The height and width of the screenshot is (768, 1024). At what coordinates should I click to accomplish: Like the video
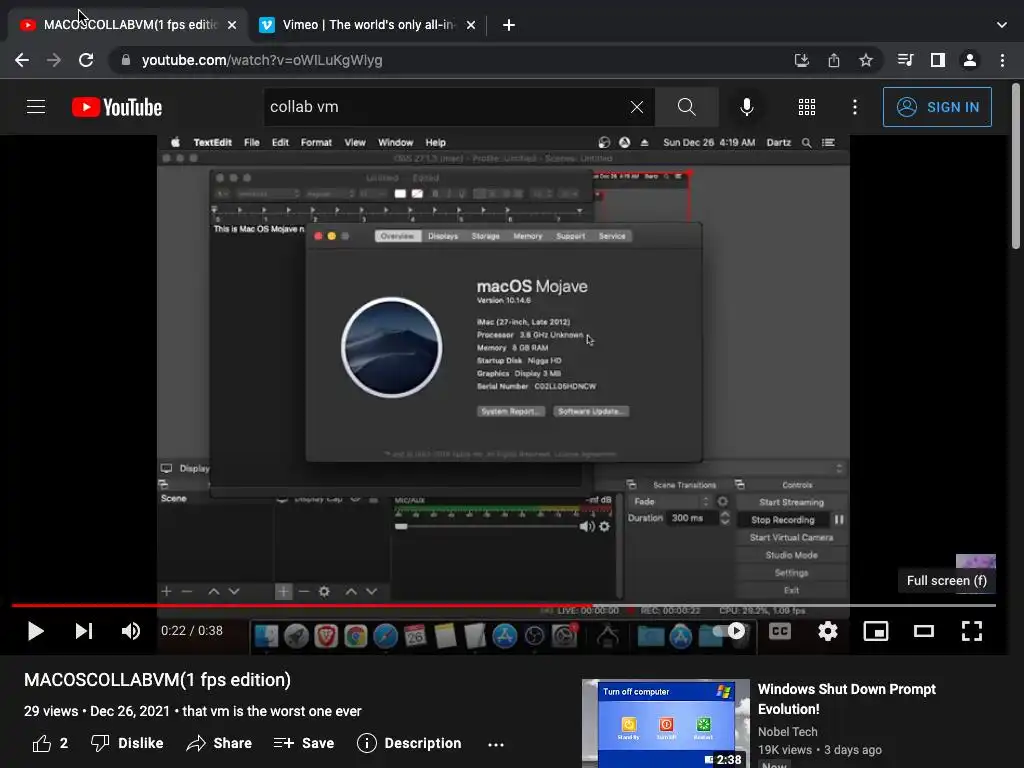pyautogui.click(x=50, y=743)
